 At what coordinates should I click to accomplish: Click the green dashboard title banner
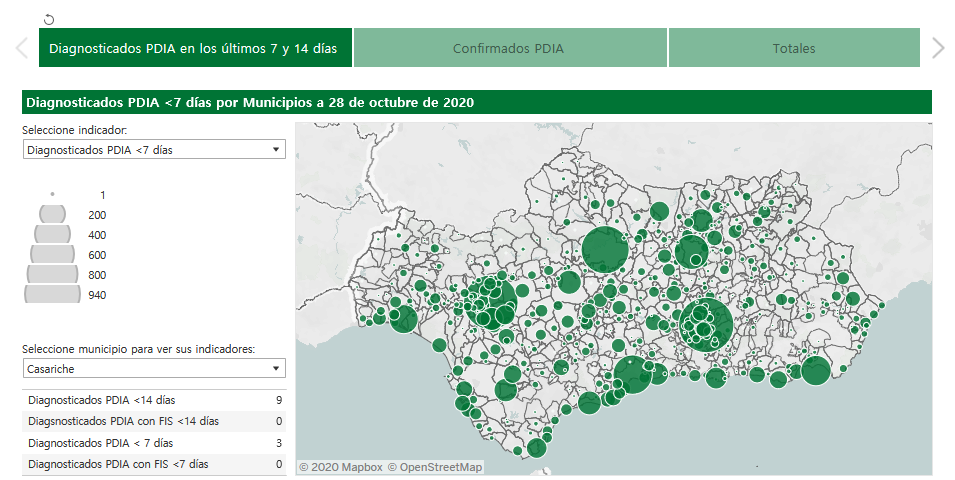coord(476,102)
